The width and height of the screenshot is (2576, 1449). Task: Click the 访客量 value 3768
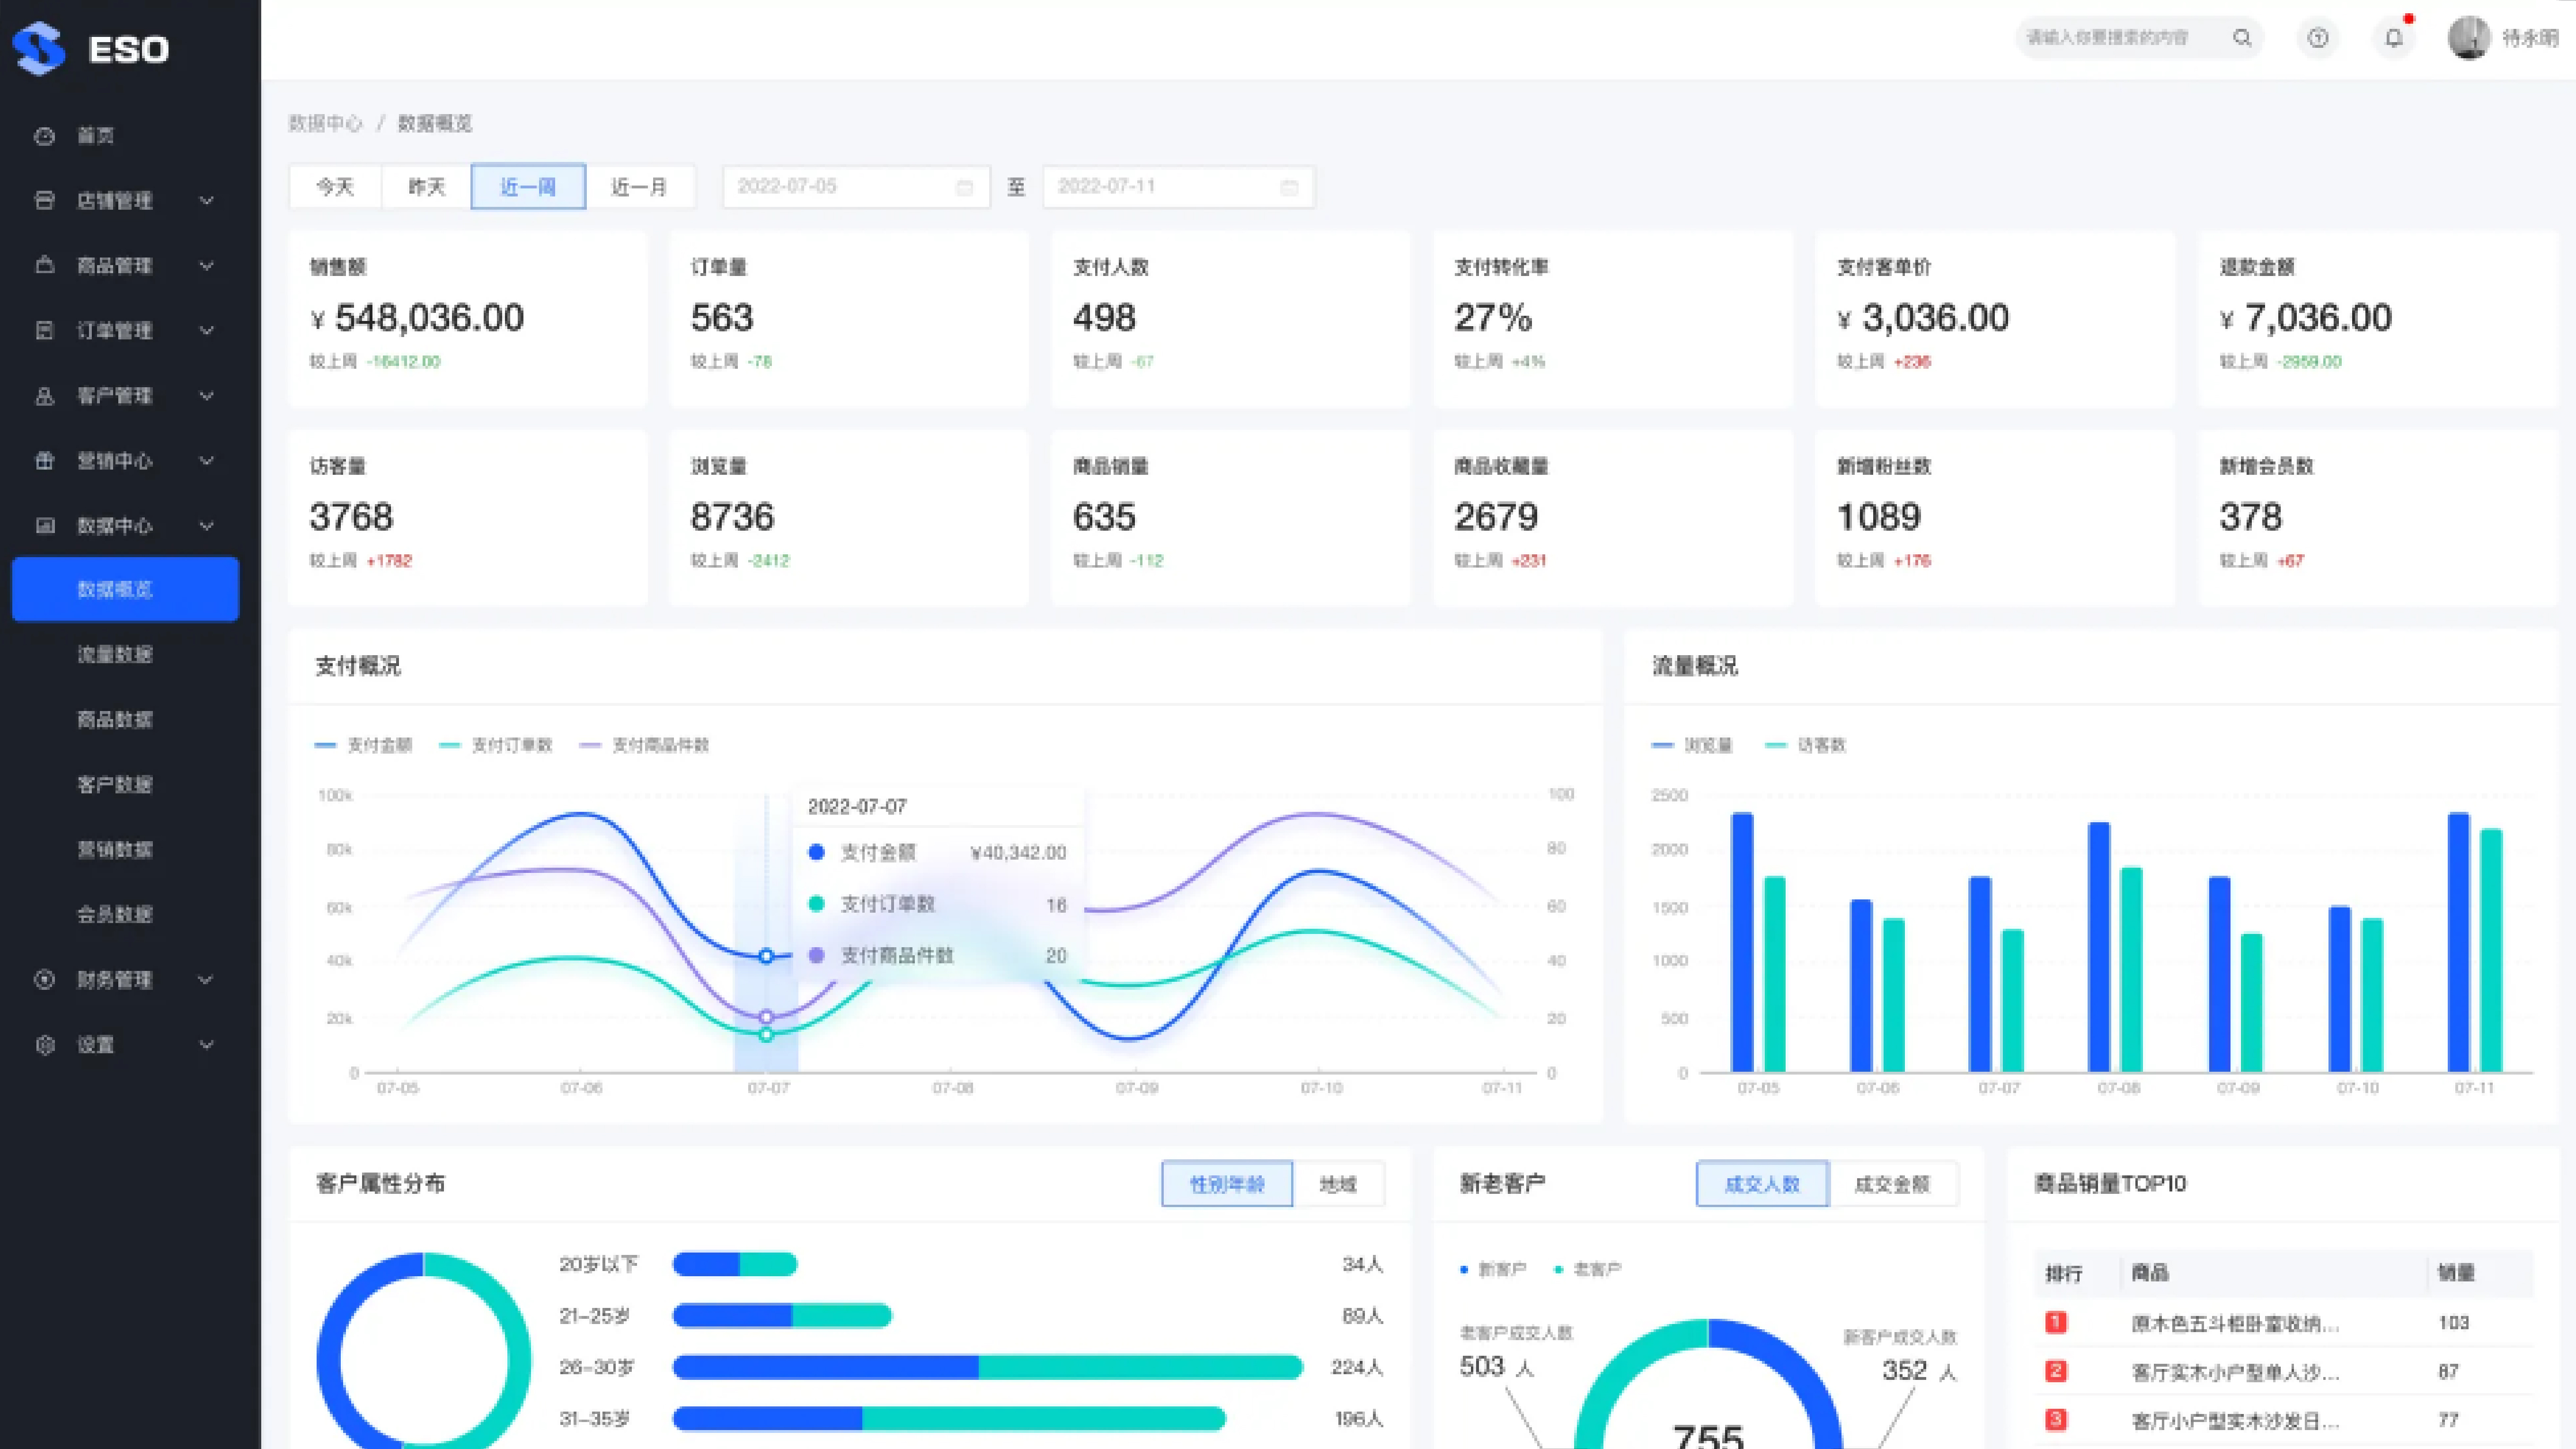click(x=351, y=517)
